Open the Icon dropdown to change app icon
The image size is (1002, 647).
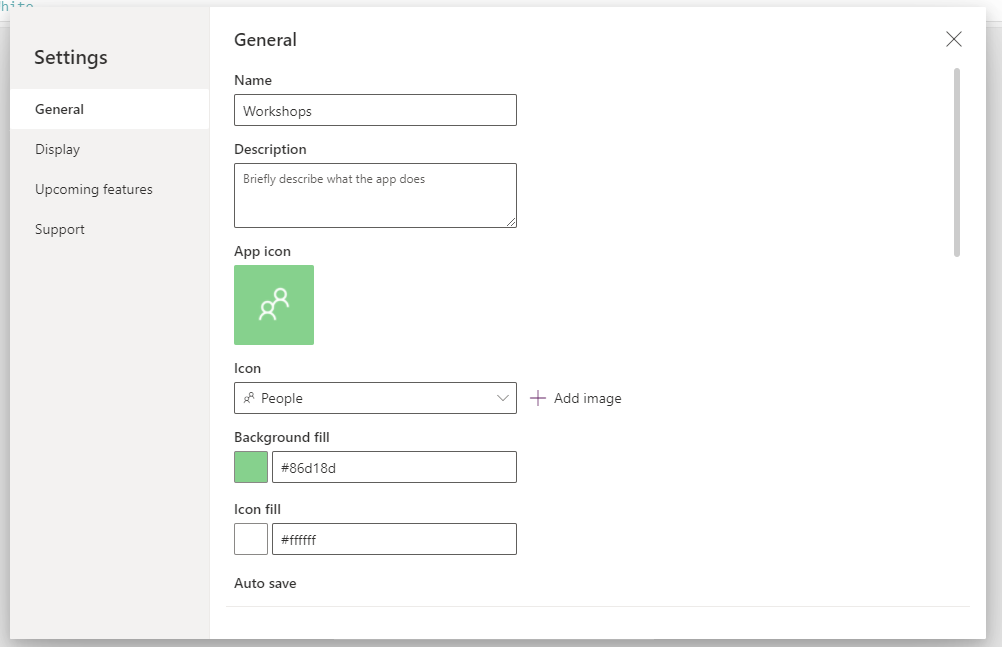pos(375,398)
